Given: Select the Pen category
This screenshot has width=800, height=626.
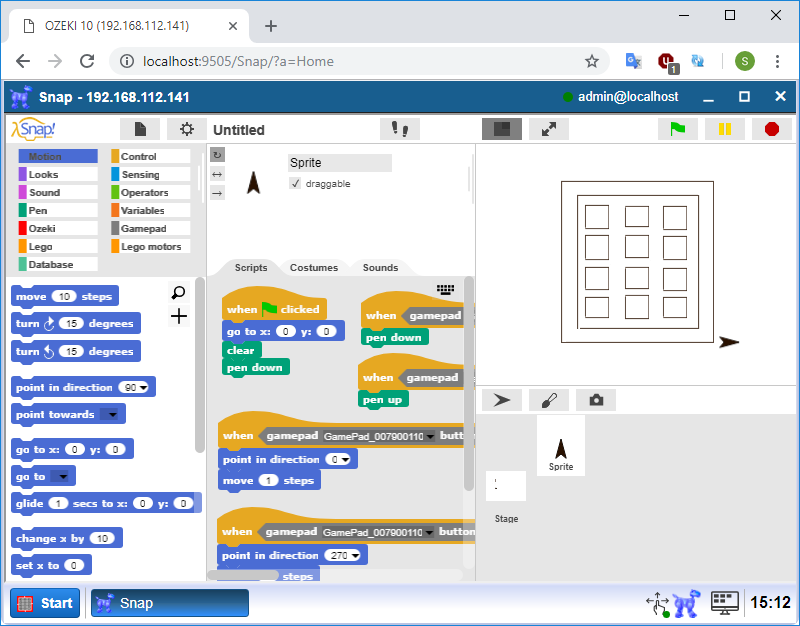Looking at the screenshot, I should [58, 210].
